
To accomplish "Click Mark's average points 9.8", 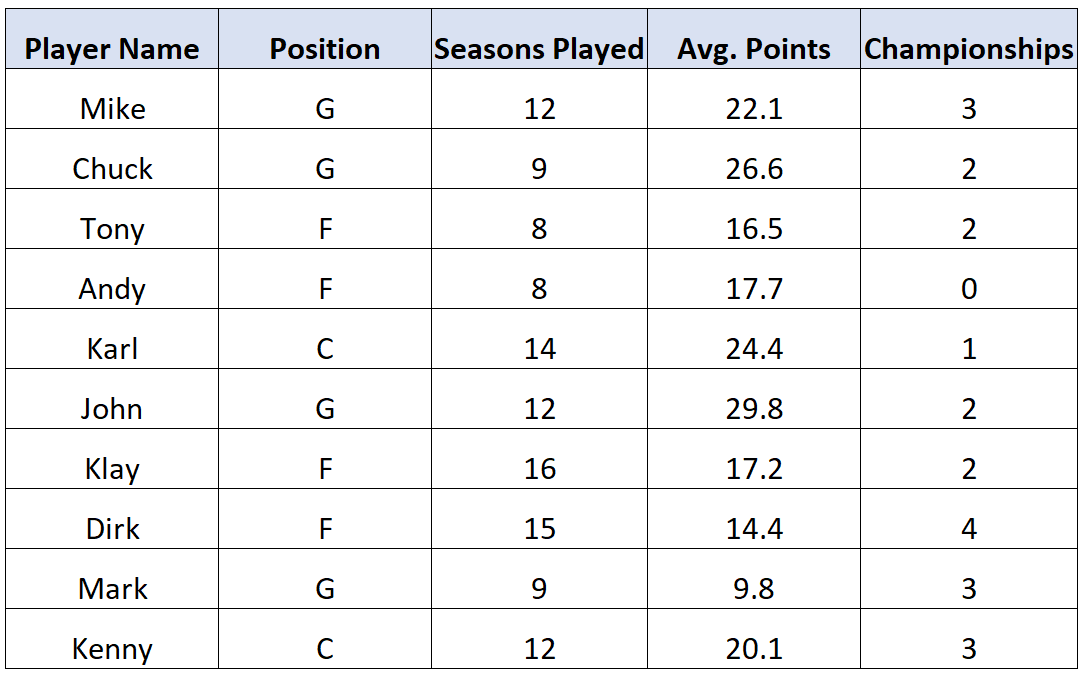I will pos(754,579).
